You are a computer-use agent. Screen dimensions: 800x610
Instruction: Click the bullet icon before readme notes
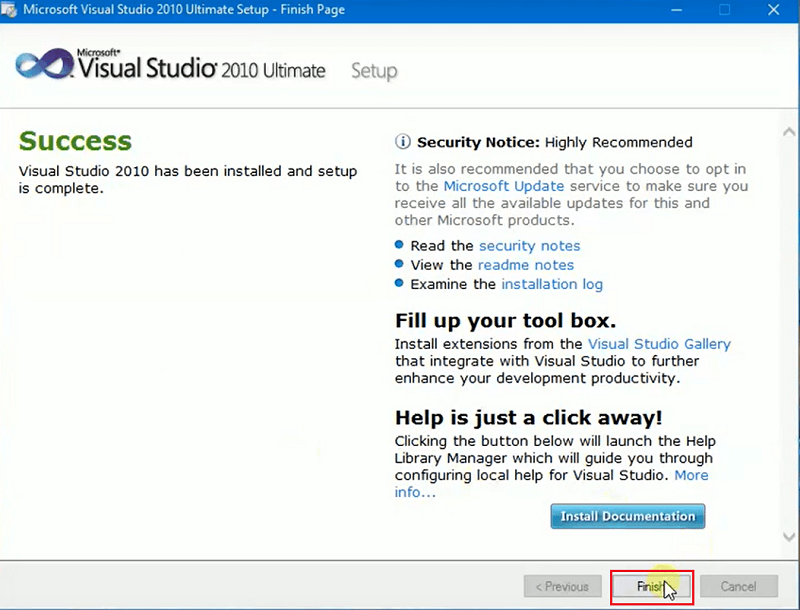pyautogui.click(x=398, y=265)
